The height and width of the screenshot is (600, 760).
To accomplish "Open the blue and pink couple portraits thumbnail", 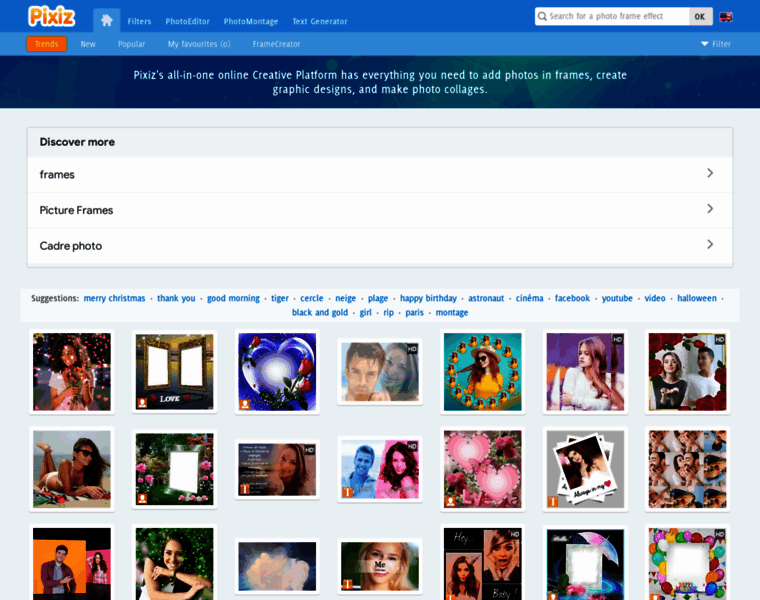I will pyautogui.click(x=380, y=469).
